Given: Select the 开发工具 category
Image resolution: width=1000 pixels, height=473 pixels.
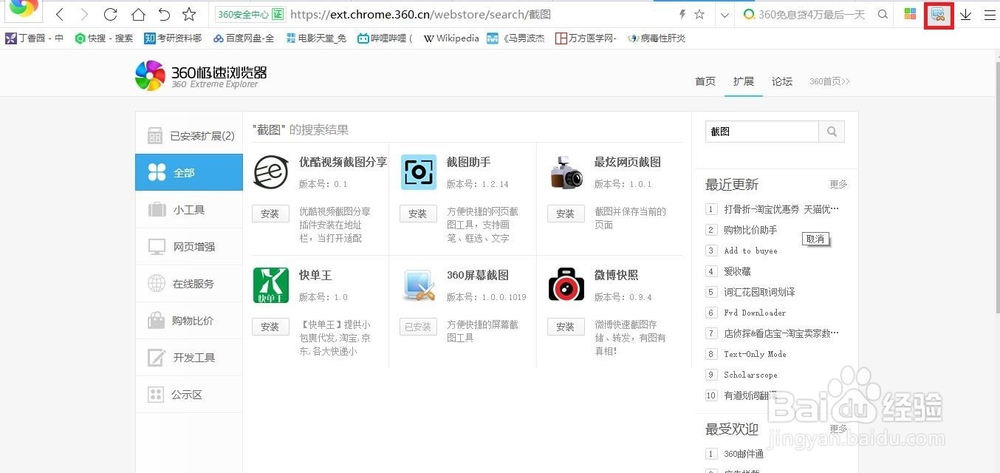Looking at the screenshot, I should 189,358.
